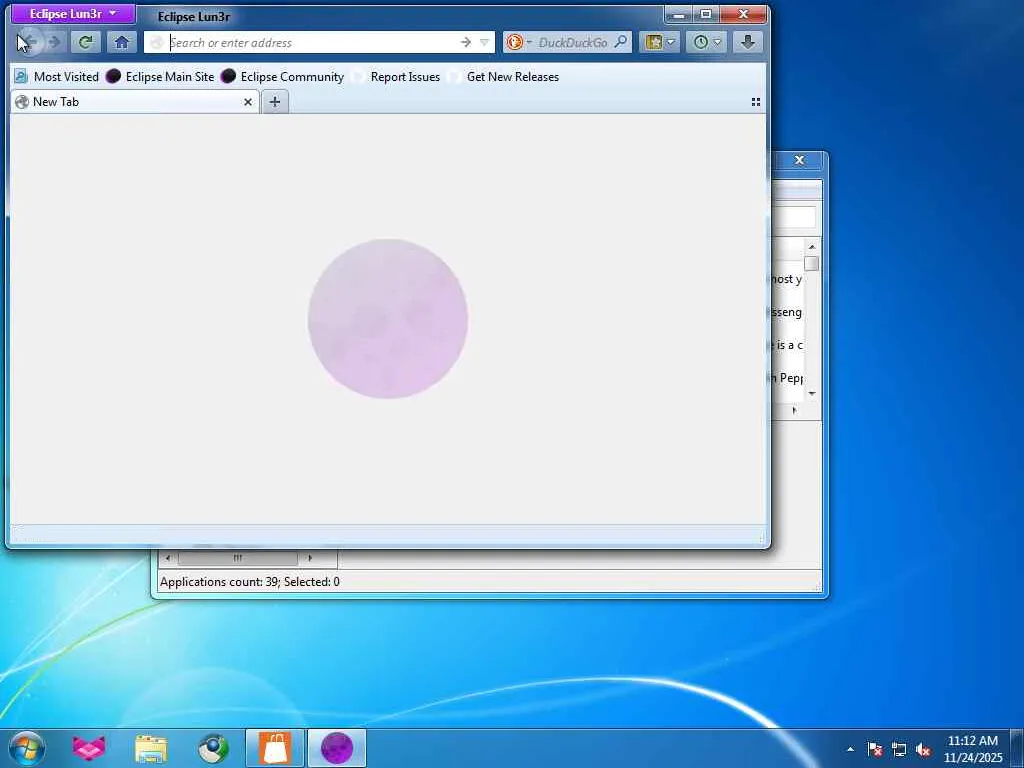Open the Report Issues bookmark
Viewport: 1024px width, 768px height.
pos(396,76)
